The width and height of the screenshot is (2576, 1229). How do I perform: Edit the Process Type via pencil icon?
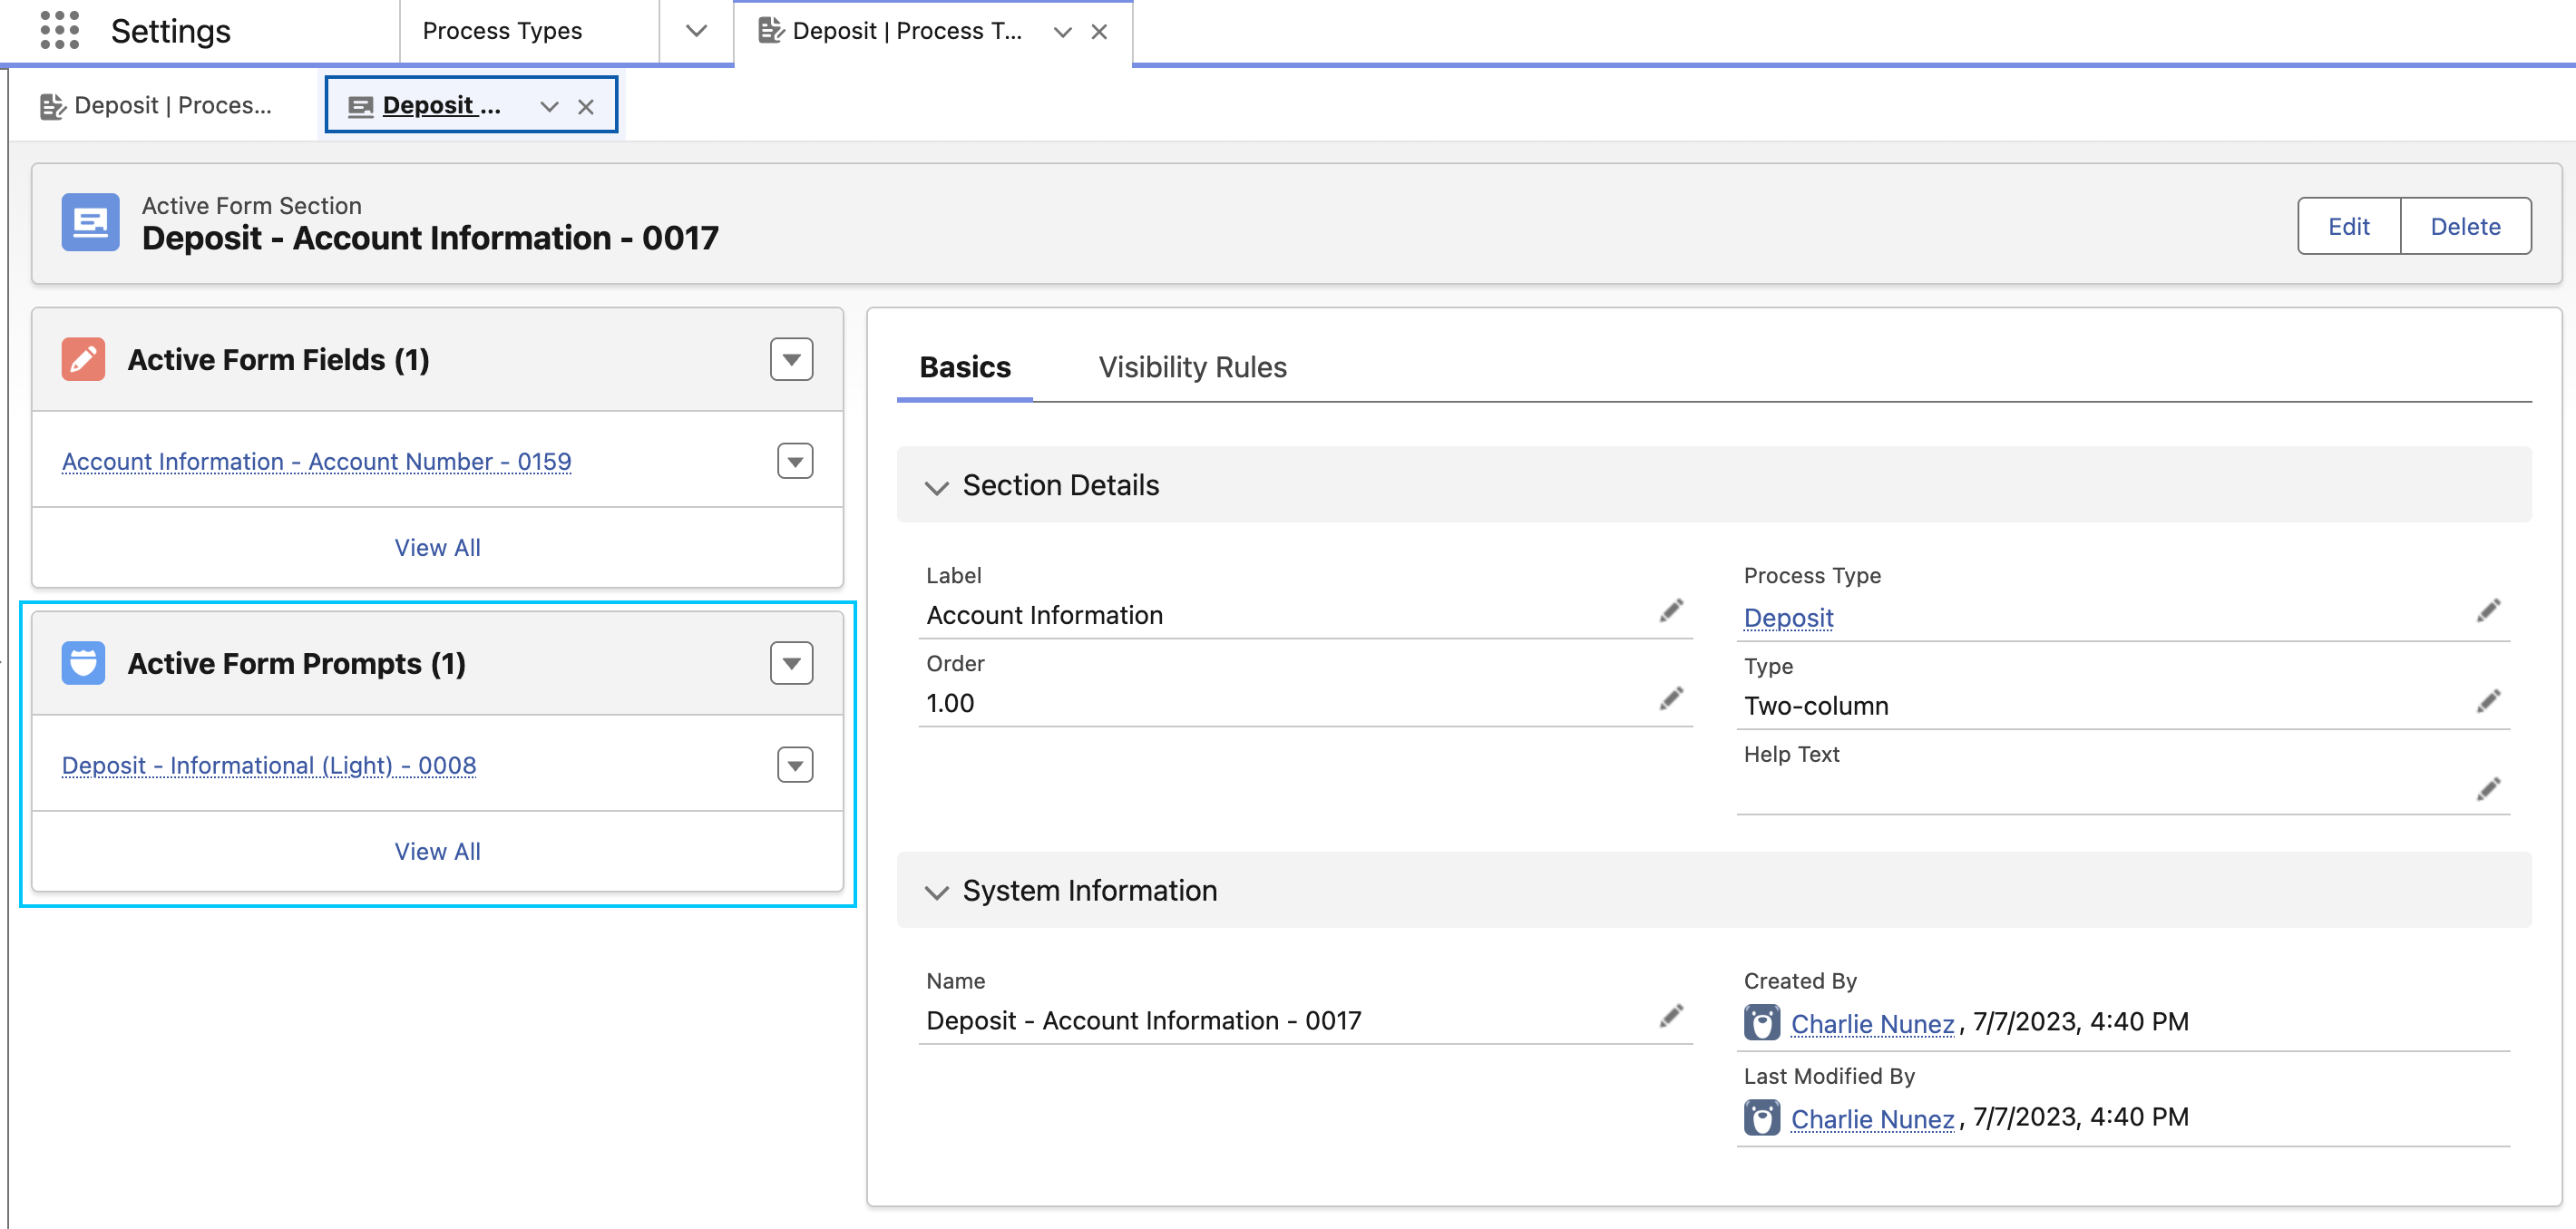click(2488, 610)
